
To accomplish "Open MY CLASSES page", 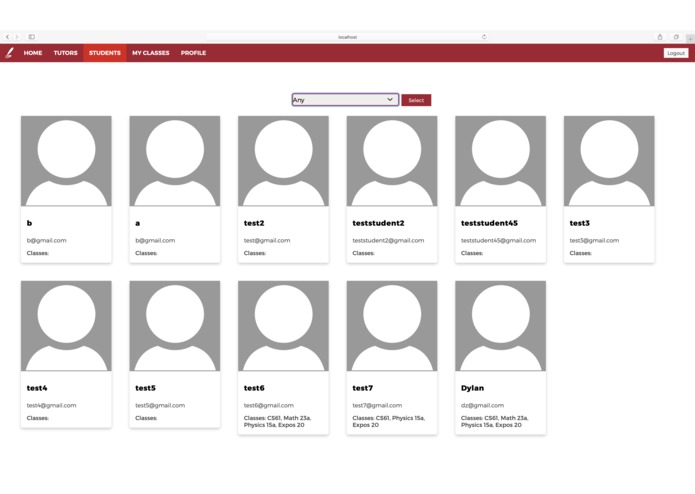I will click(x=151, y=53).
